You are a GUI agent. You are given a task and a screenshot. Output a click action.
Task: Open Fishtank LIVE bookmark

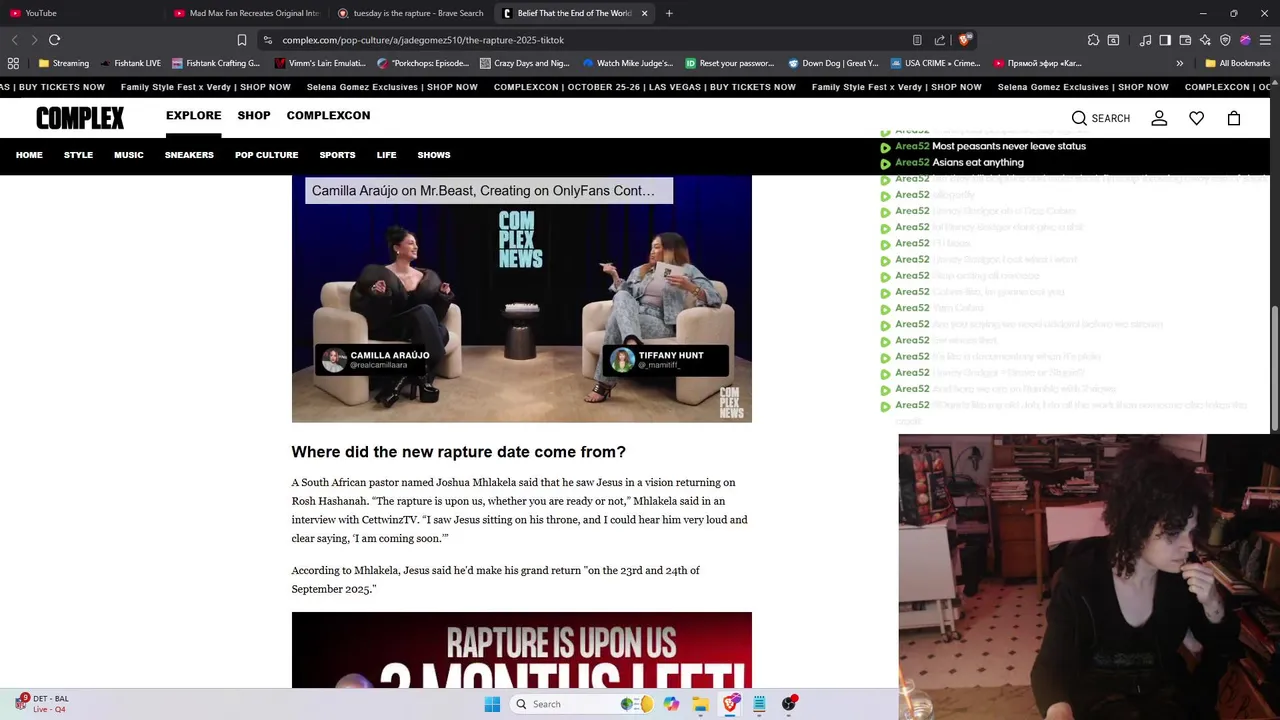[130, 63]
